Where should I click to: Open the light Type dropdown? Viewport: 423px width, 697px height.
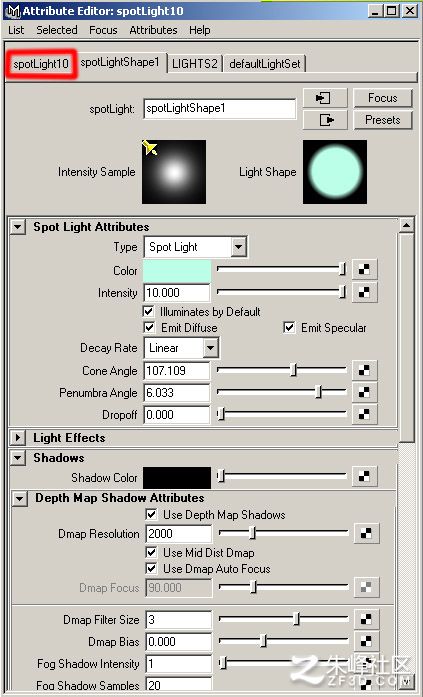click(x=196, y=247)
